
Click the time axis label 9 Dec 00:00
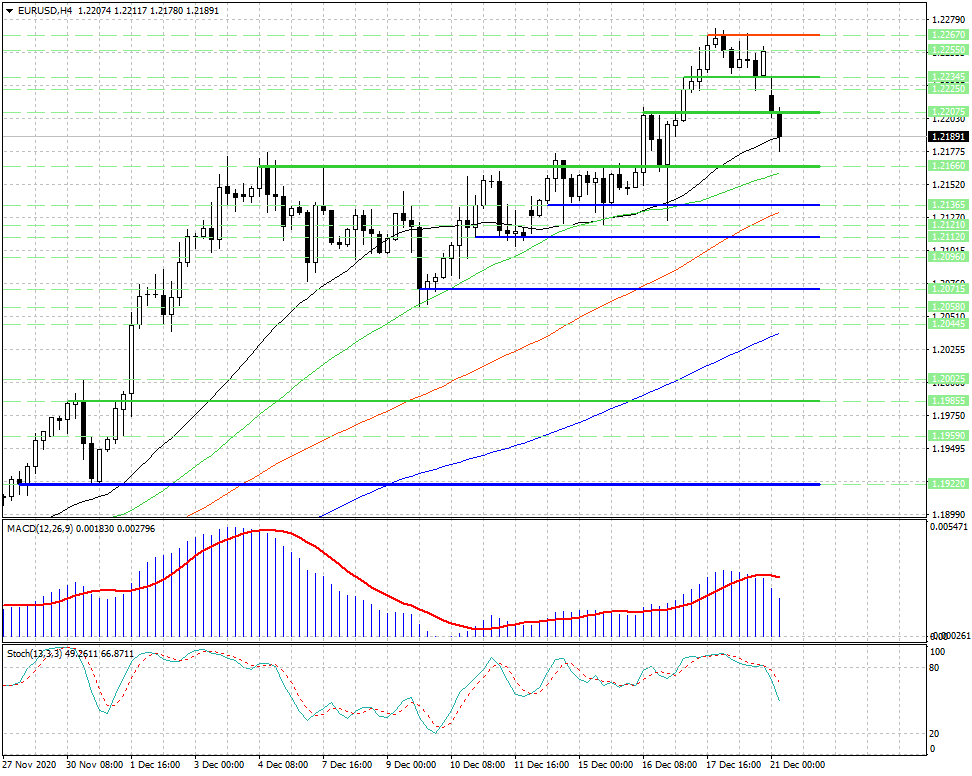[411, 764]
